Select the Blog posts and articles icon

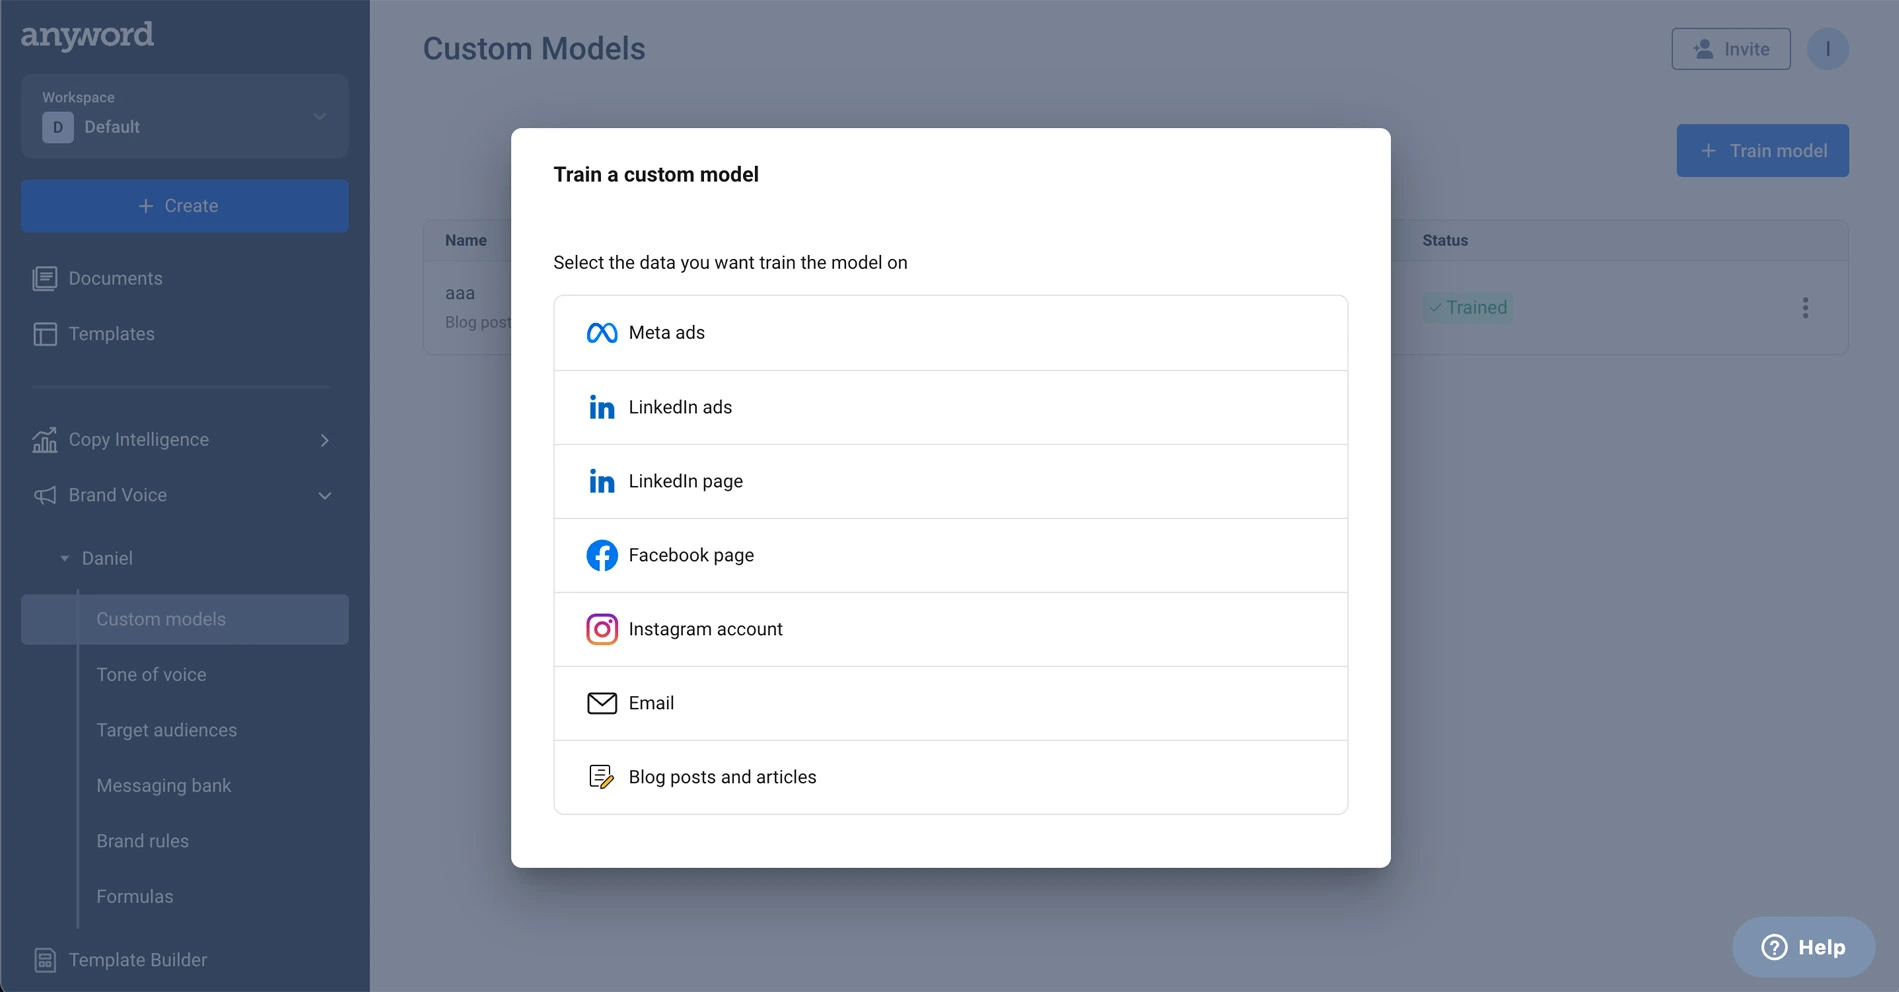pos(601,777)
